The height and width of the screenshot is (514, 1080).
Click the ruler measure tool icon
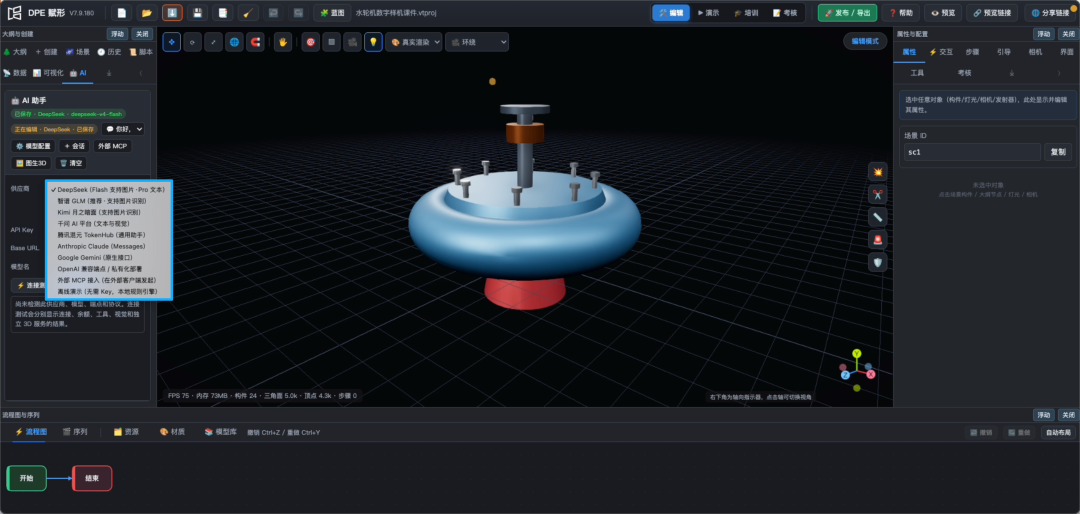(x=878, y=217)
